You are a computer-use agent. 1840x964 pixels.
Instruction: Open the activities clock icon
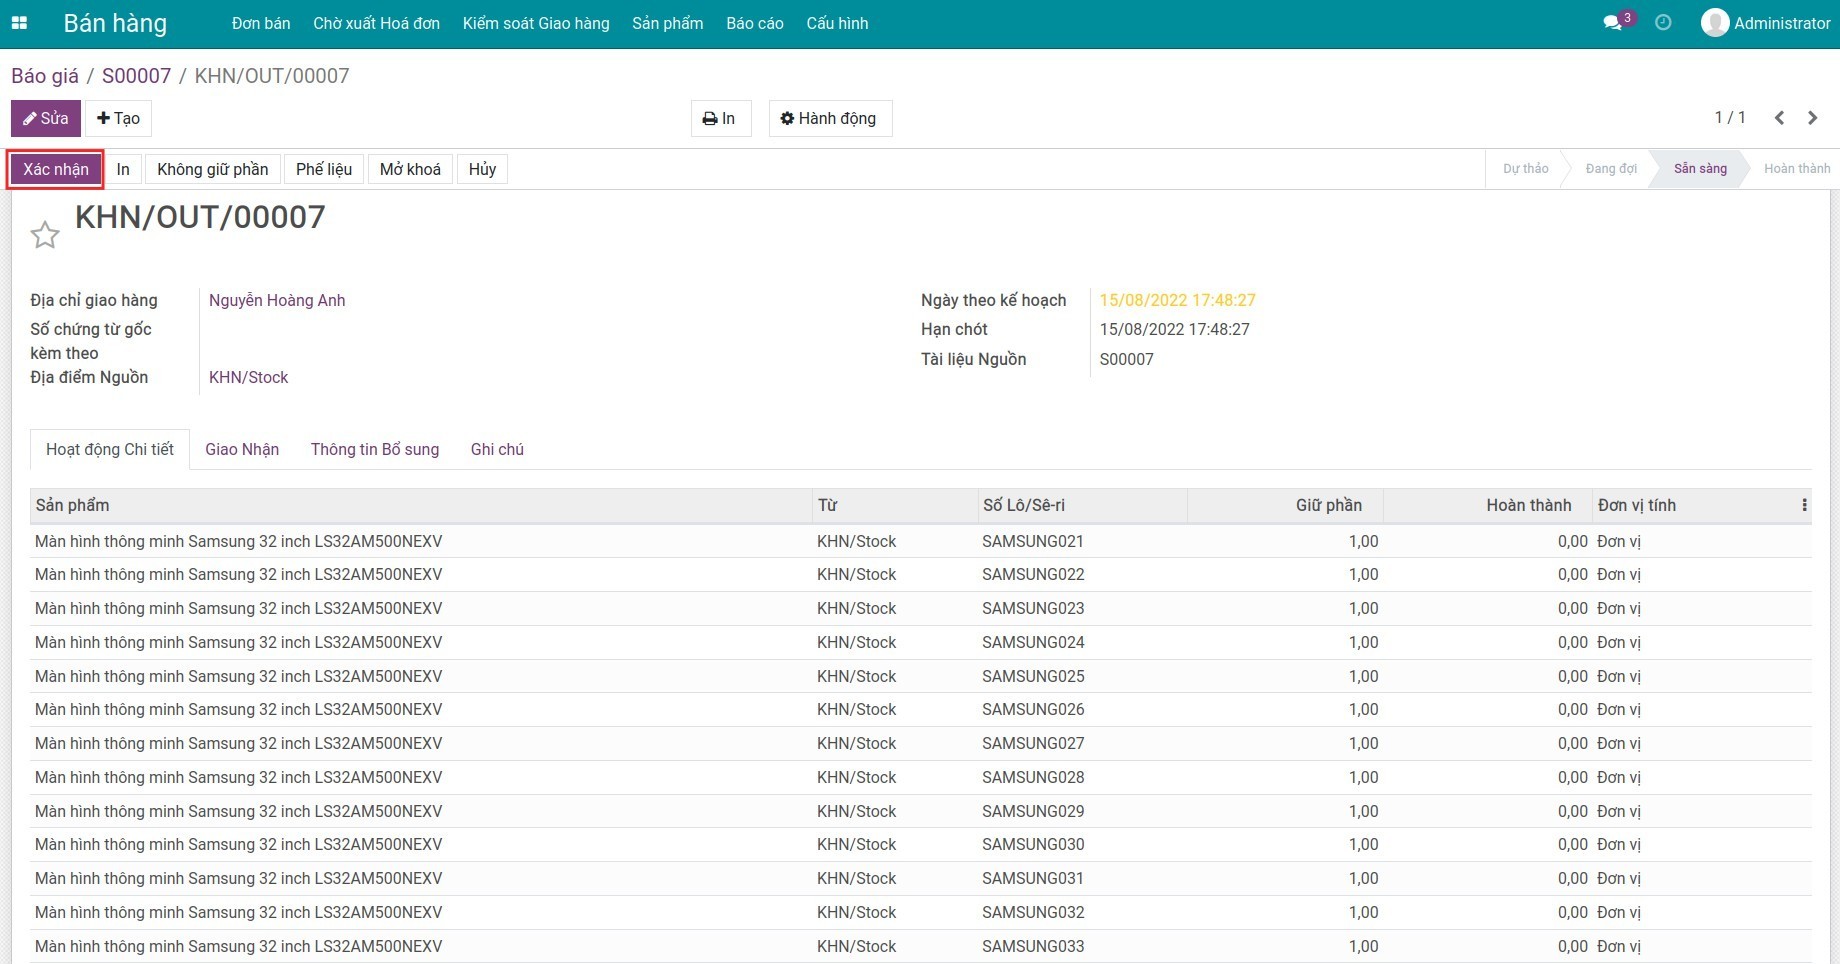click(x=1663, y=22)
